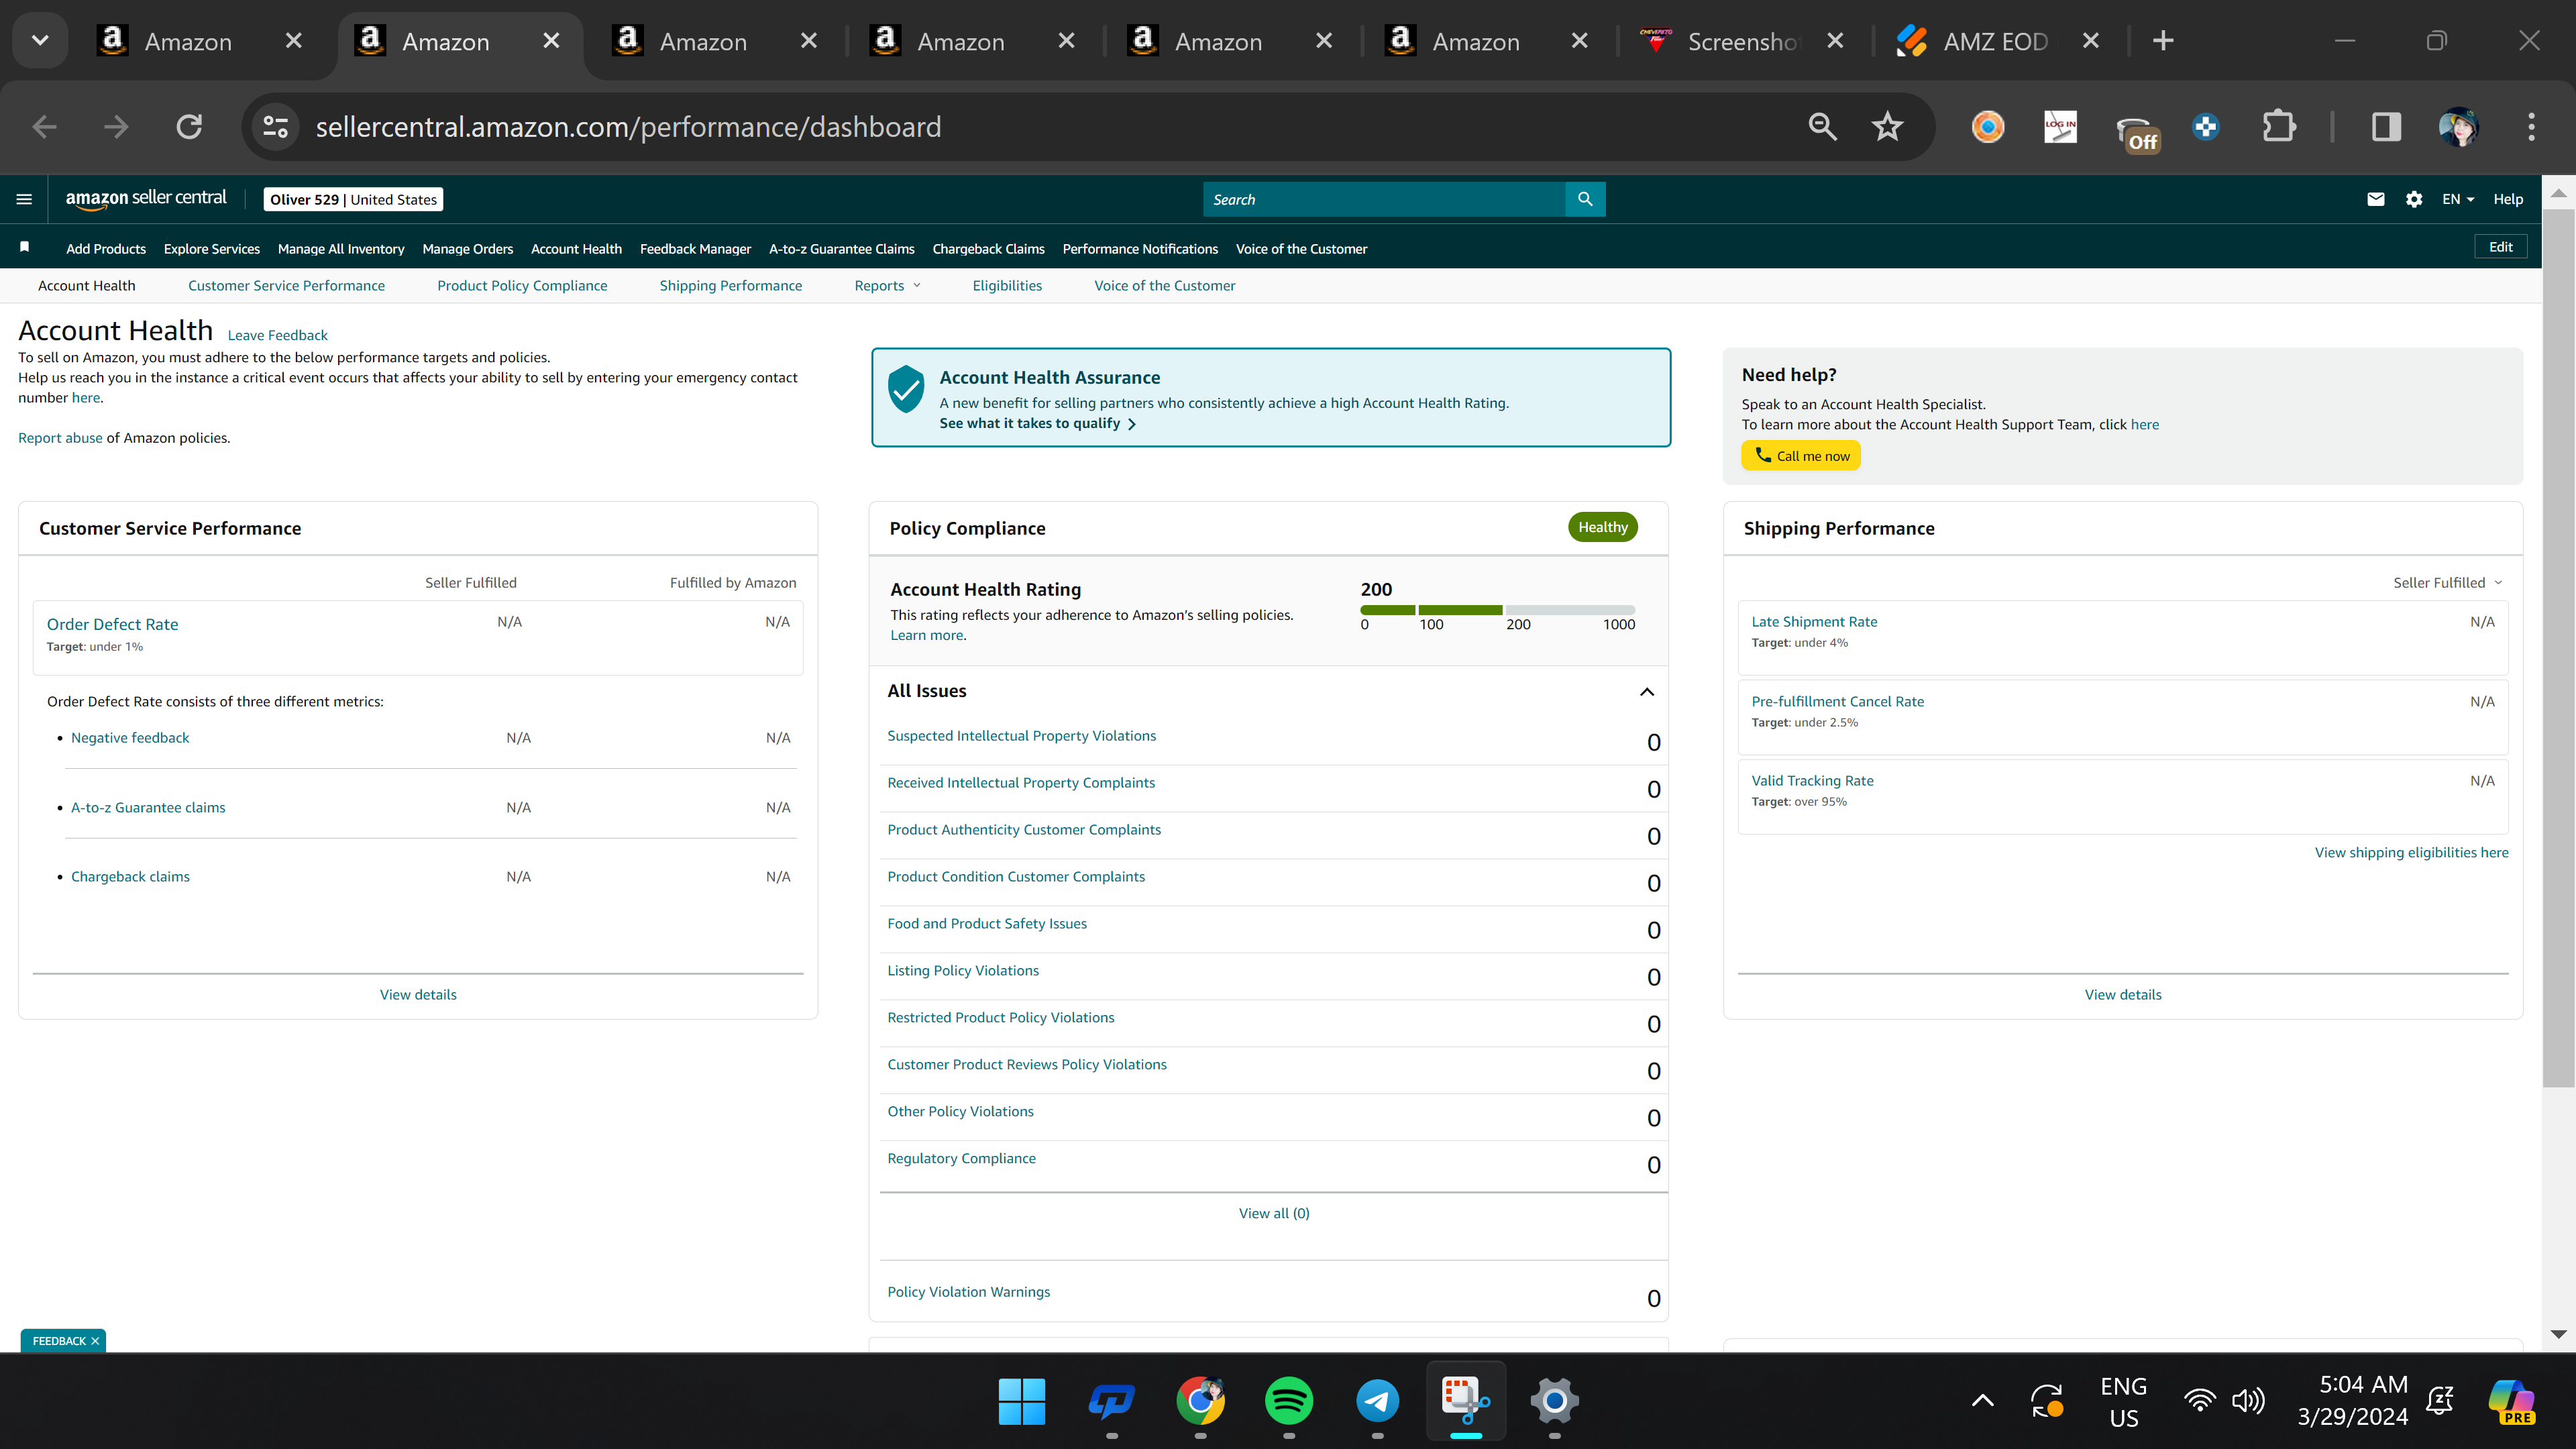The image size is (2576, 1449).
Task: Bookmark this page with the star icon
Action: point(1887,127)
